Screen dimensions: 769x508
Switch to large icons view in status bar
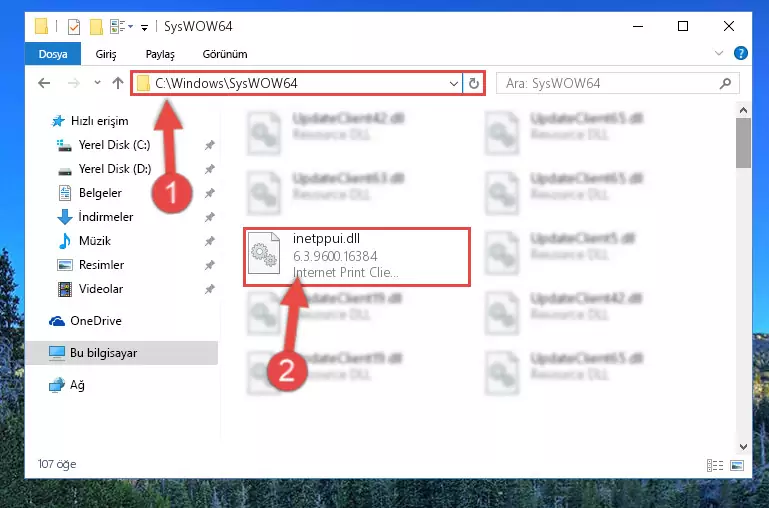coord(737,465)
